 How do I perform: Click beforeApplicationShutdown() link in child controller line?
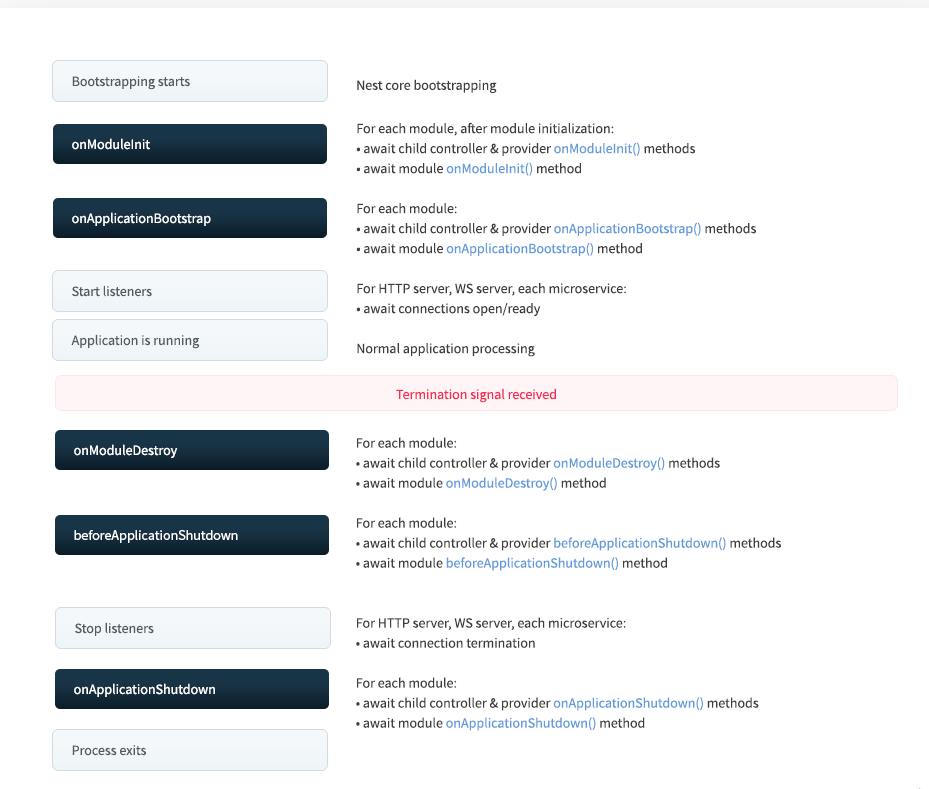pyautogui.click(x=639, y=543)
